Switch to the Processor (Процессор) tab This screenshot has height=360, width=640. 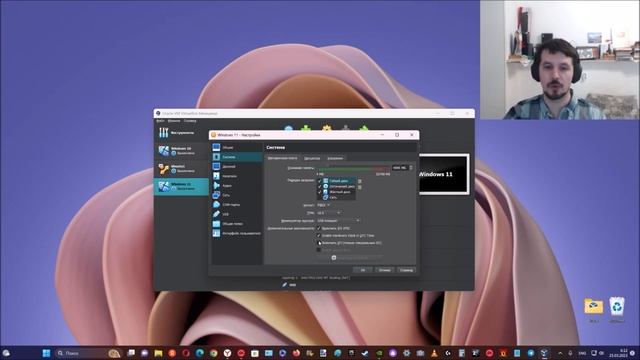pos(312,158)
